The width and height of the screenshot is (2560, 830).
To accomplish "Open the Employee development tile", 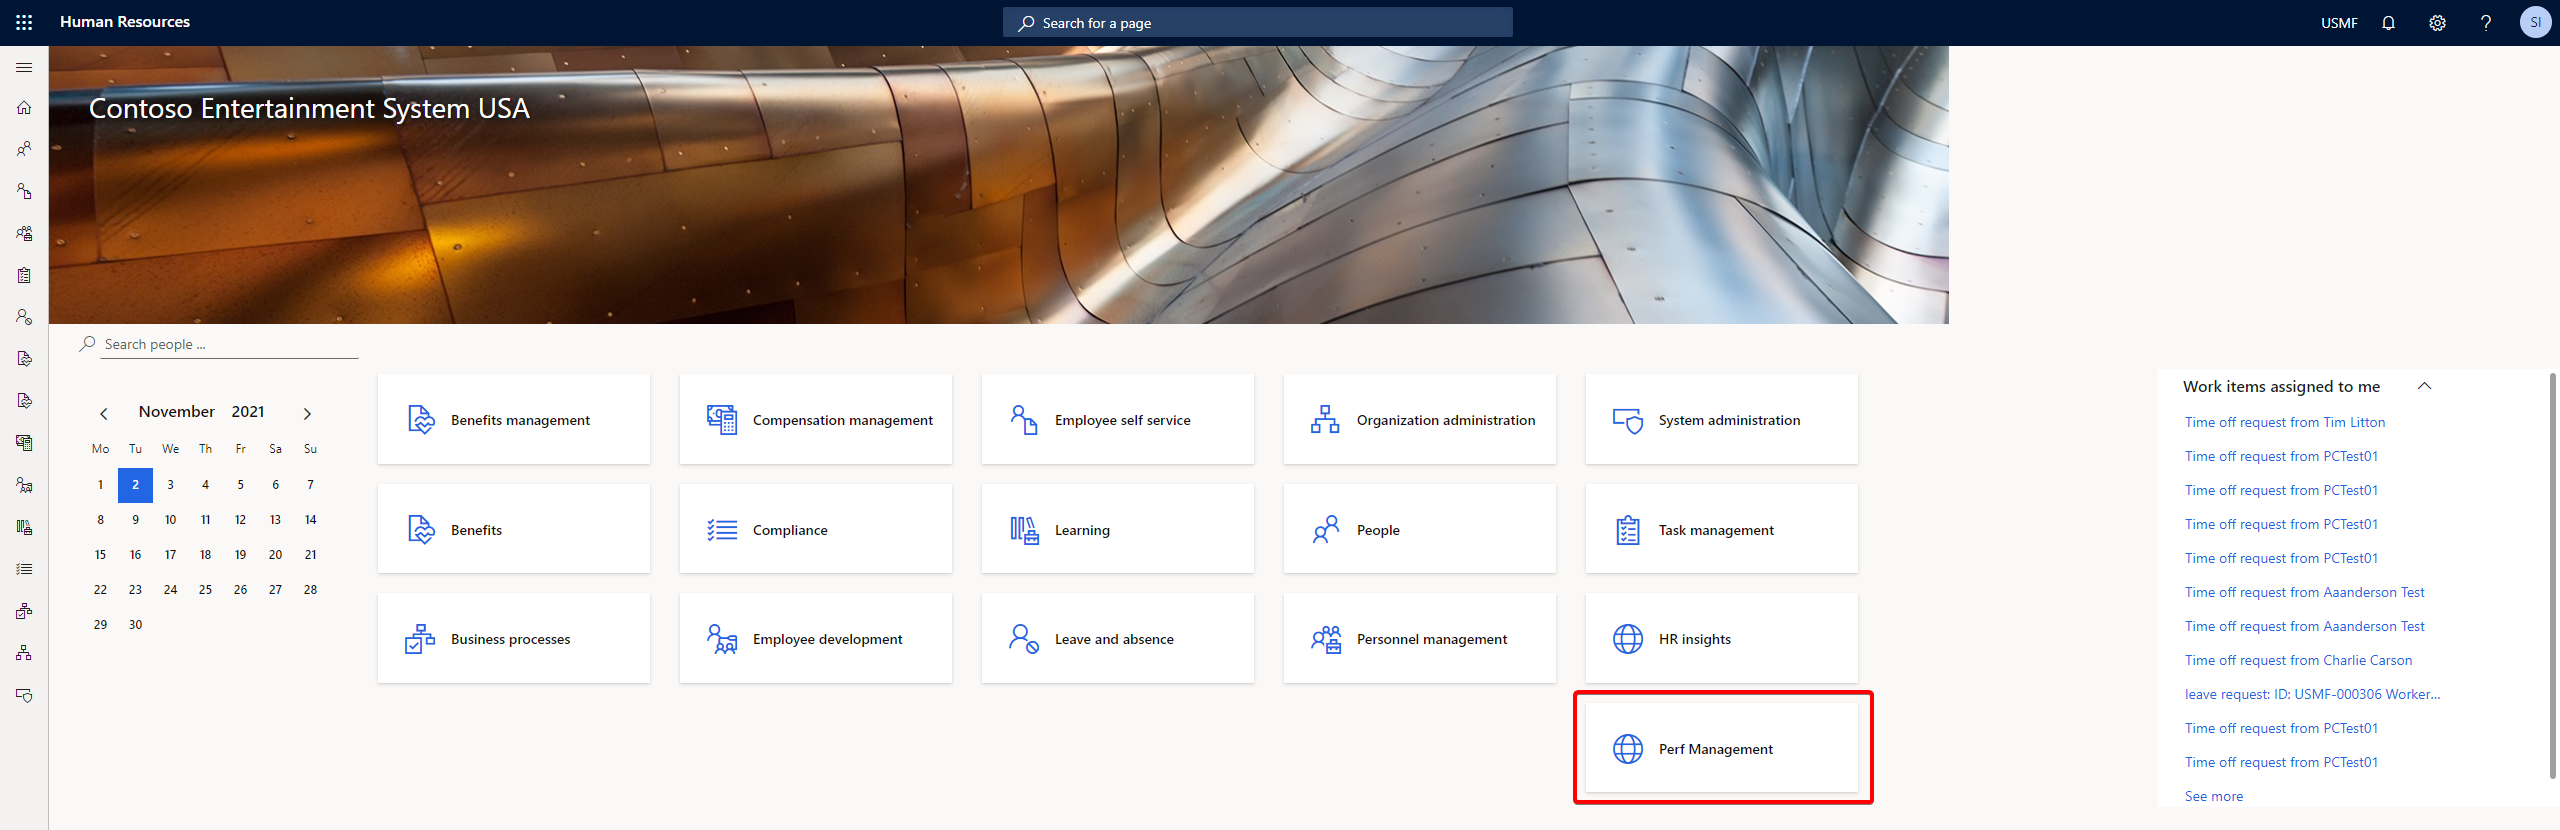I will (x=816, y=638).
